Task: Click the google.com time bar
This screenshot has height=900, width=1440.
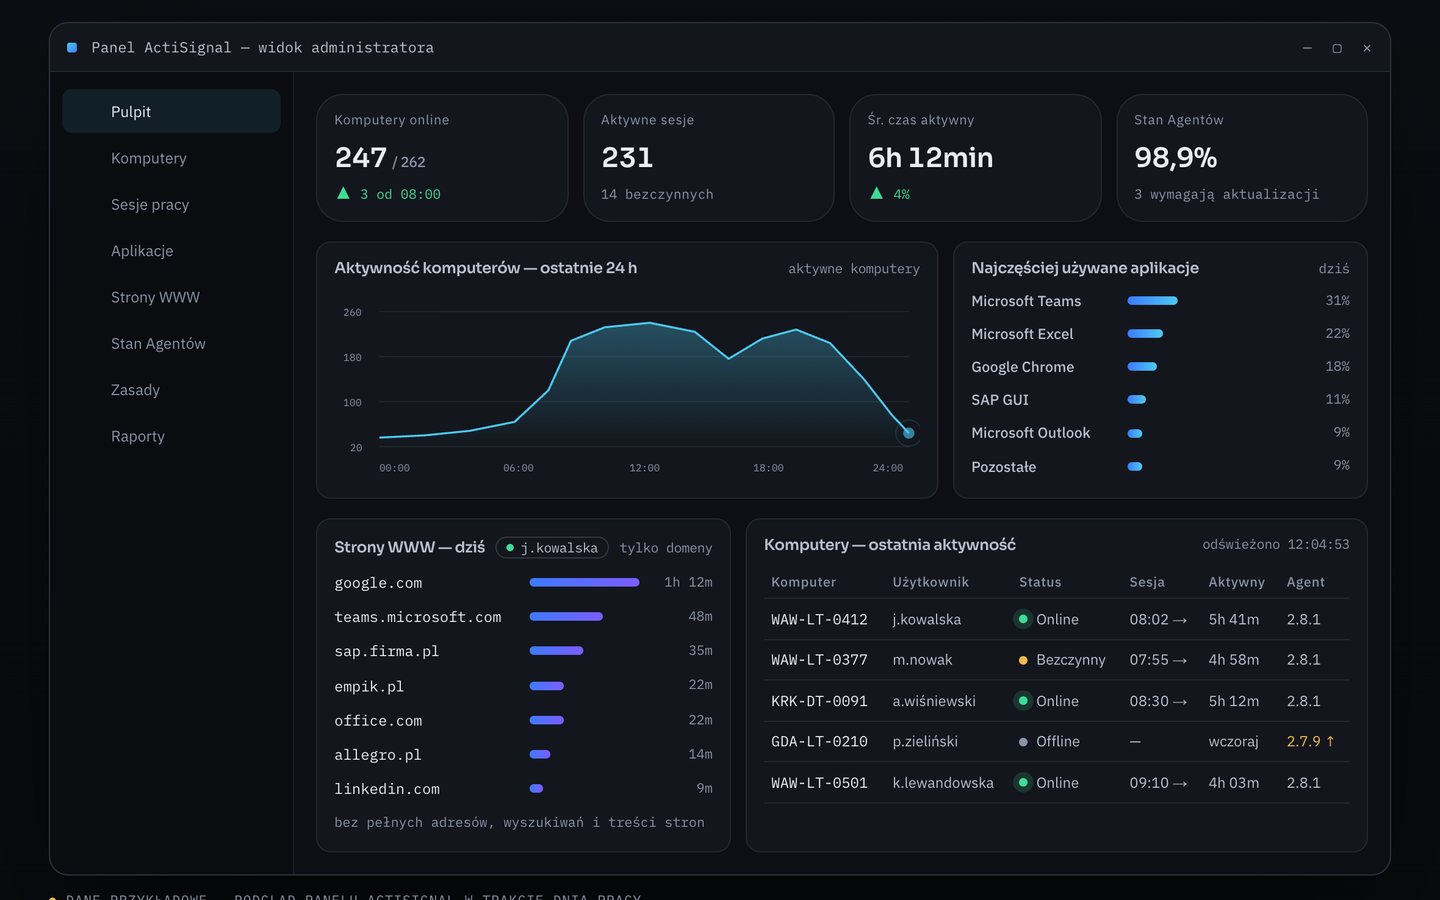Action: [584, 582]
